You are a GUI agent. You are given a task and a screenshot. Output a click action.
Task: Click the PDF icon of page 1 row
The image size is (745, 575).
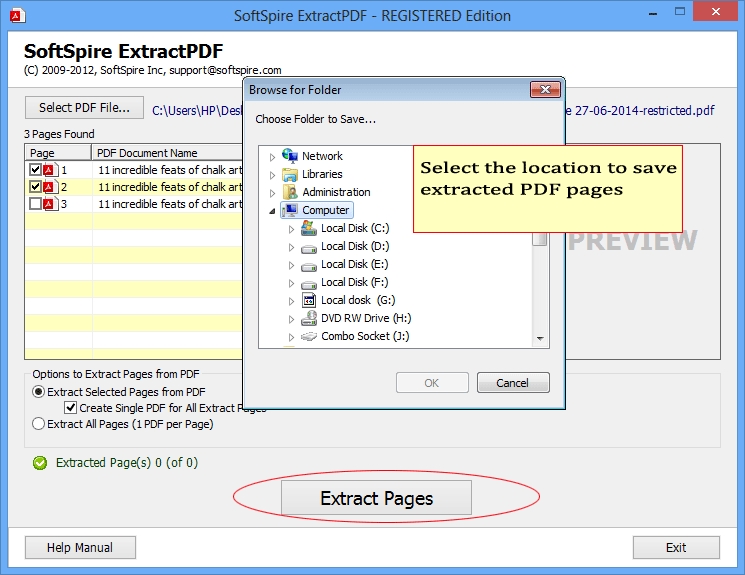point(50,170)
